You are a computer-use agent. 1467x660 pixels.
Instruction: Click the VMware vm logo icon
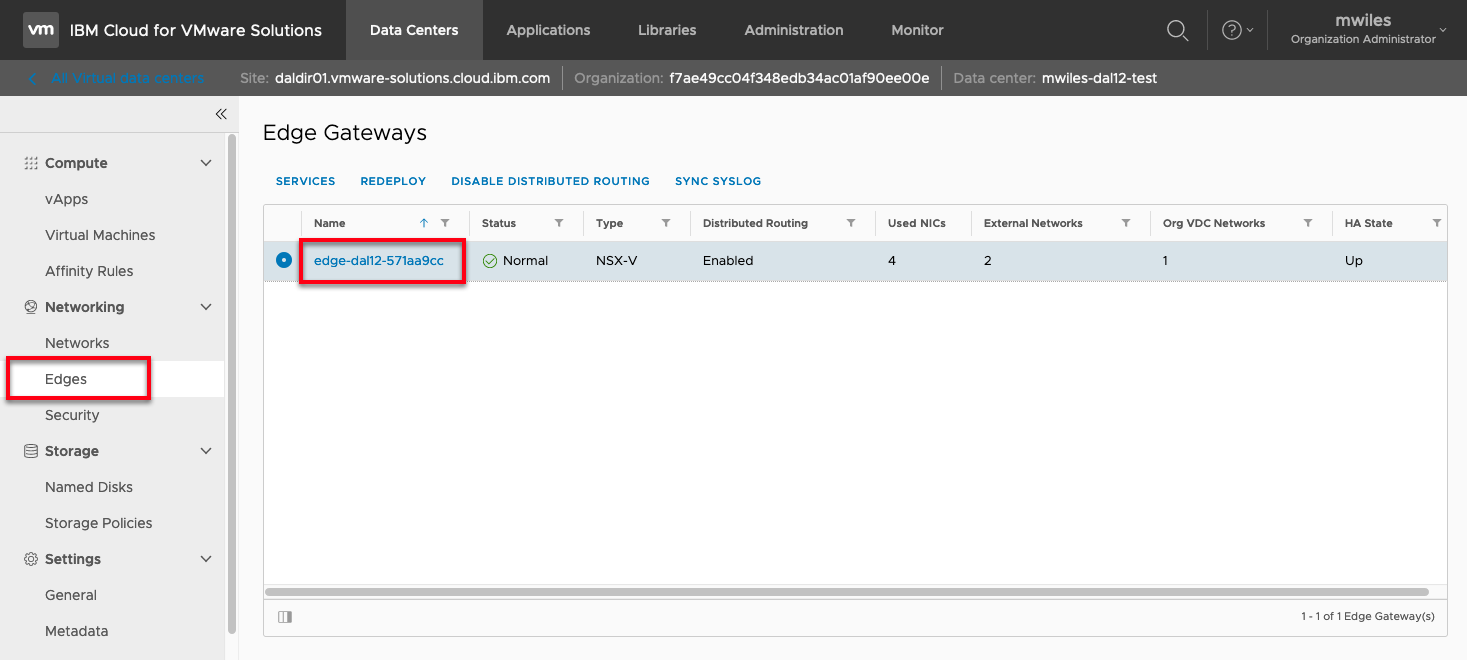[x=40, y=30]
